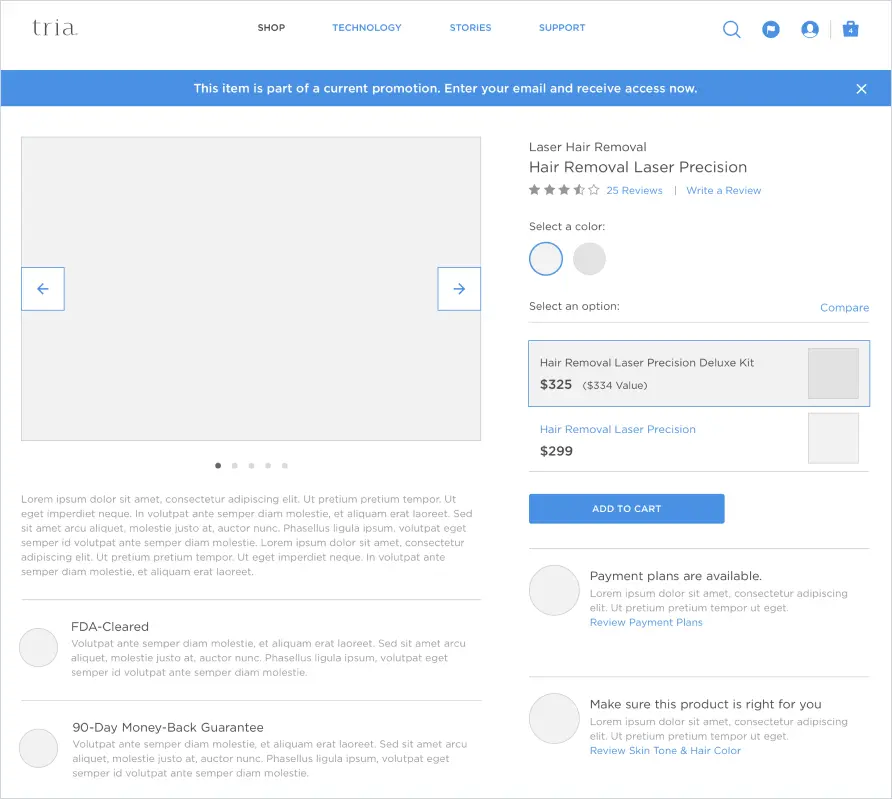Viewport: 892px width, 799px height.
Task: Click the main product image
Action: [251, 289]
